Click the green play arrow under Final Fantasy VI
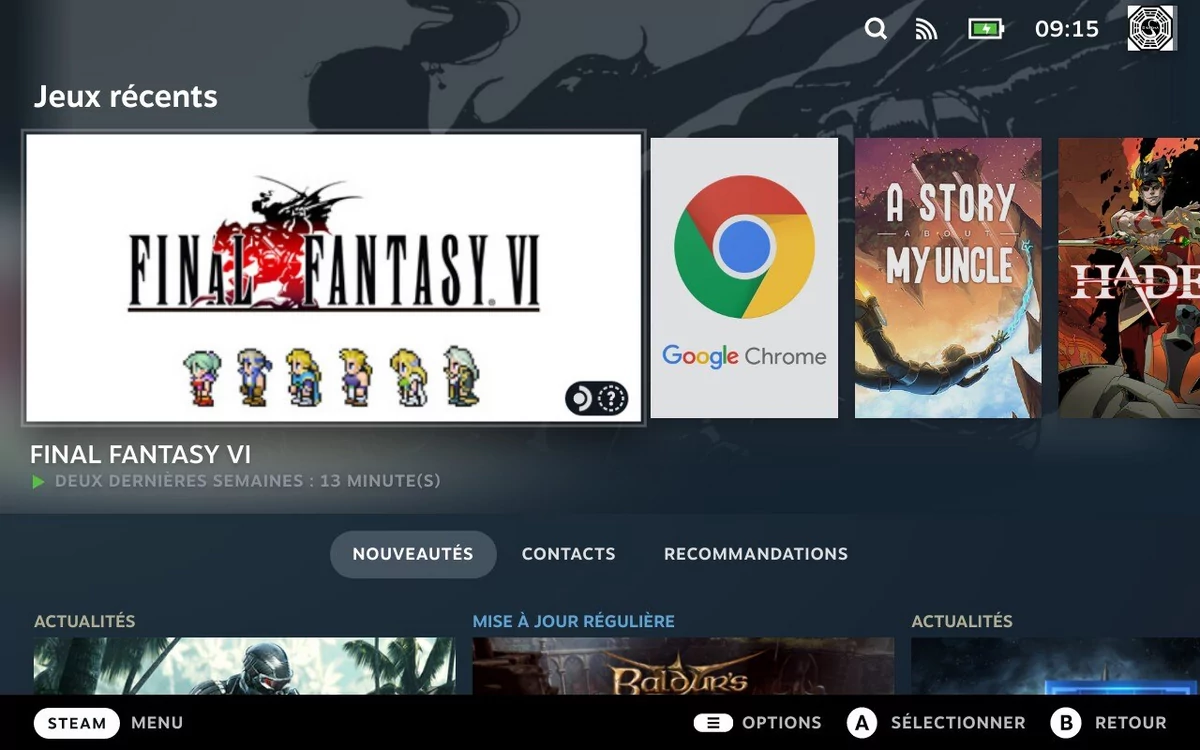Screen dimensions: 1200x750 click(x=39, y=482)
